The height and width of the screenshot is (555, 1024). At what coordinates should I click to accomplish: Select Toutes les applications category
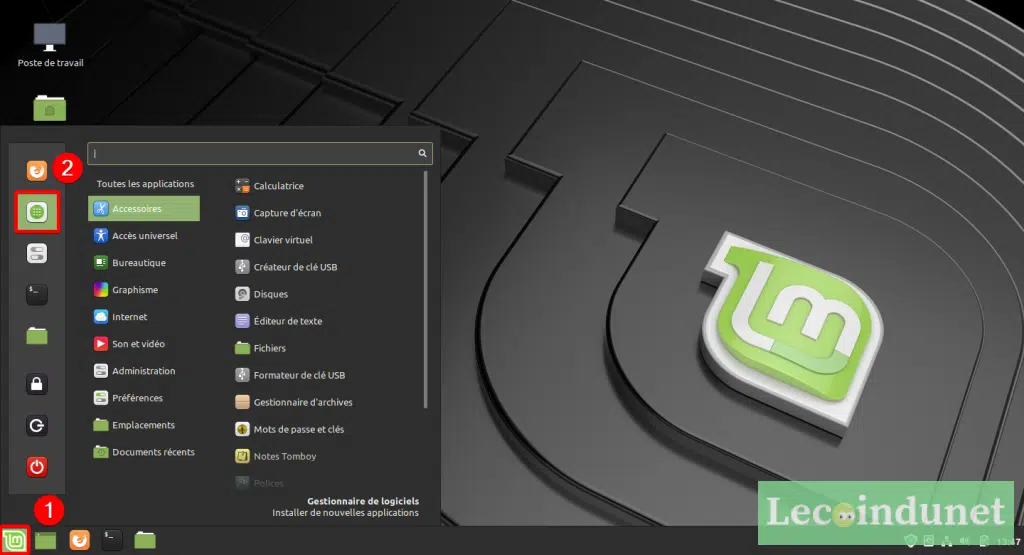tap(145, 184)
